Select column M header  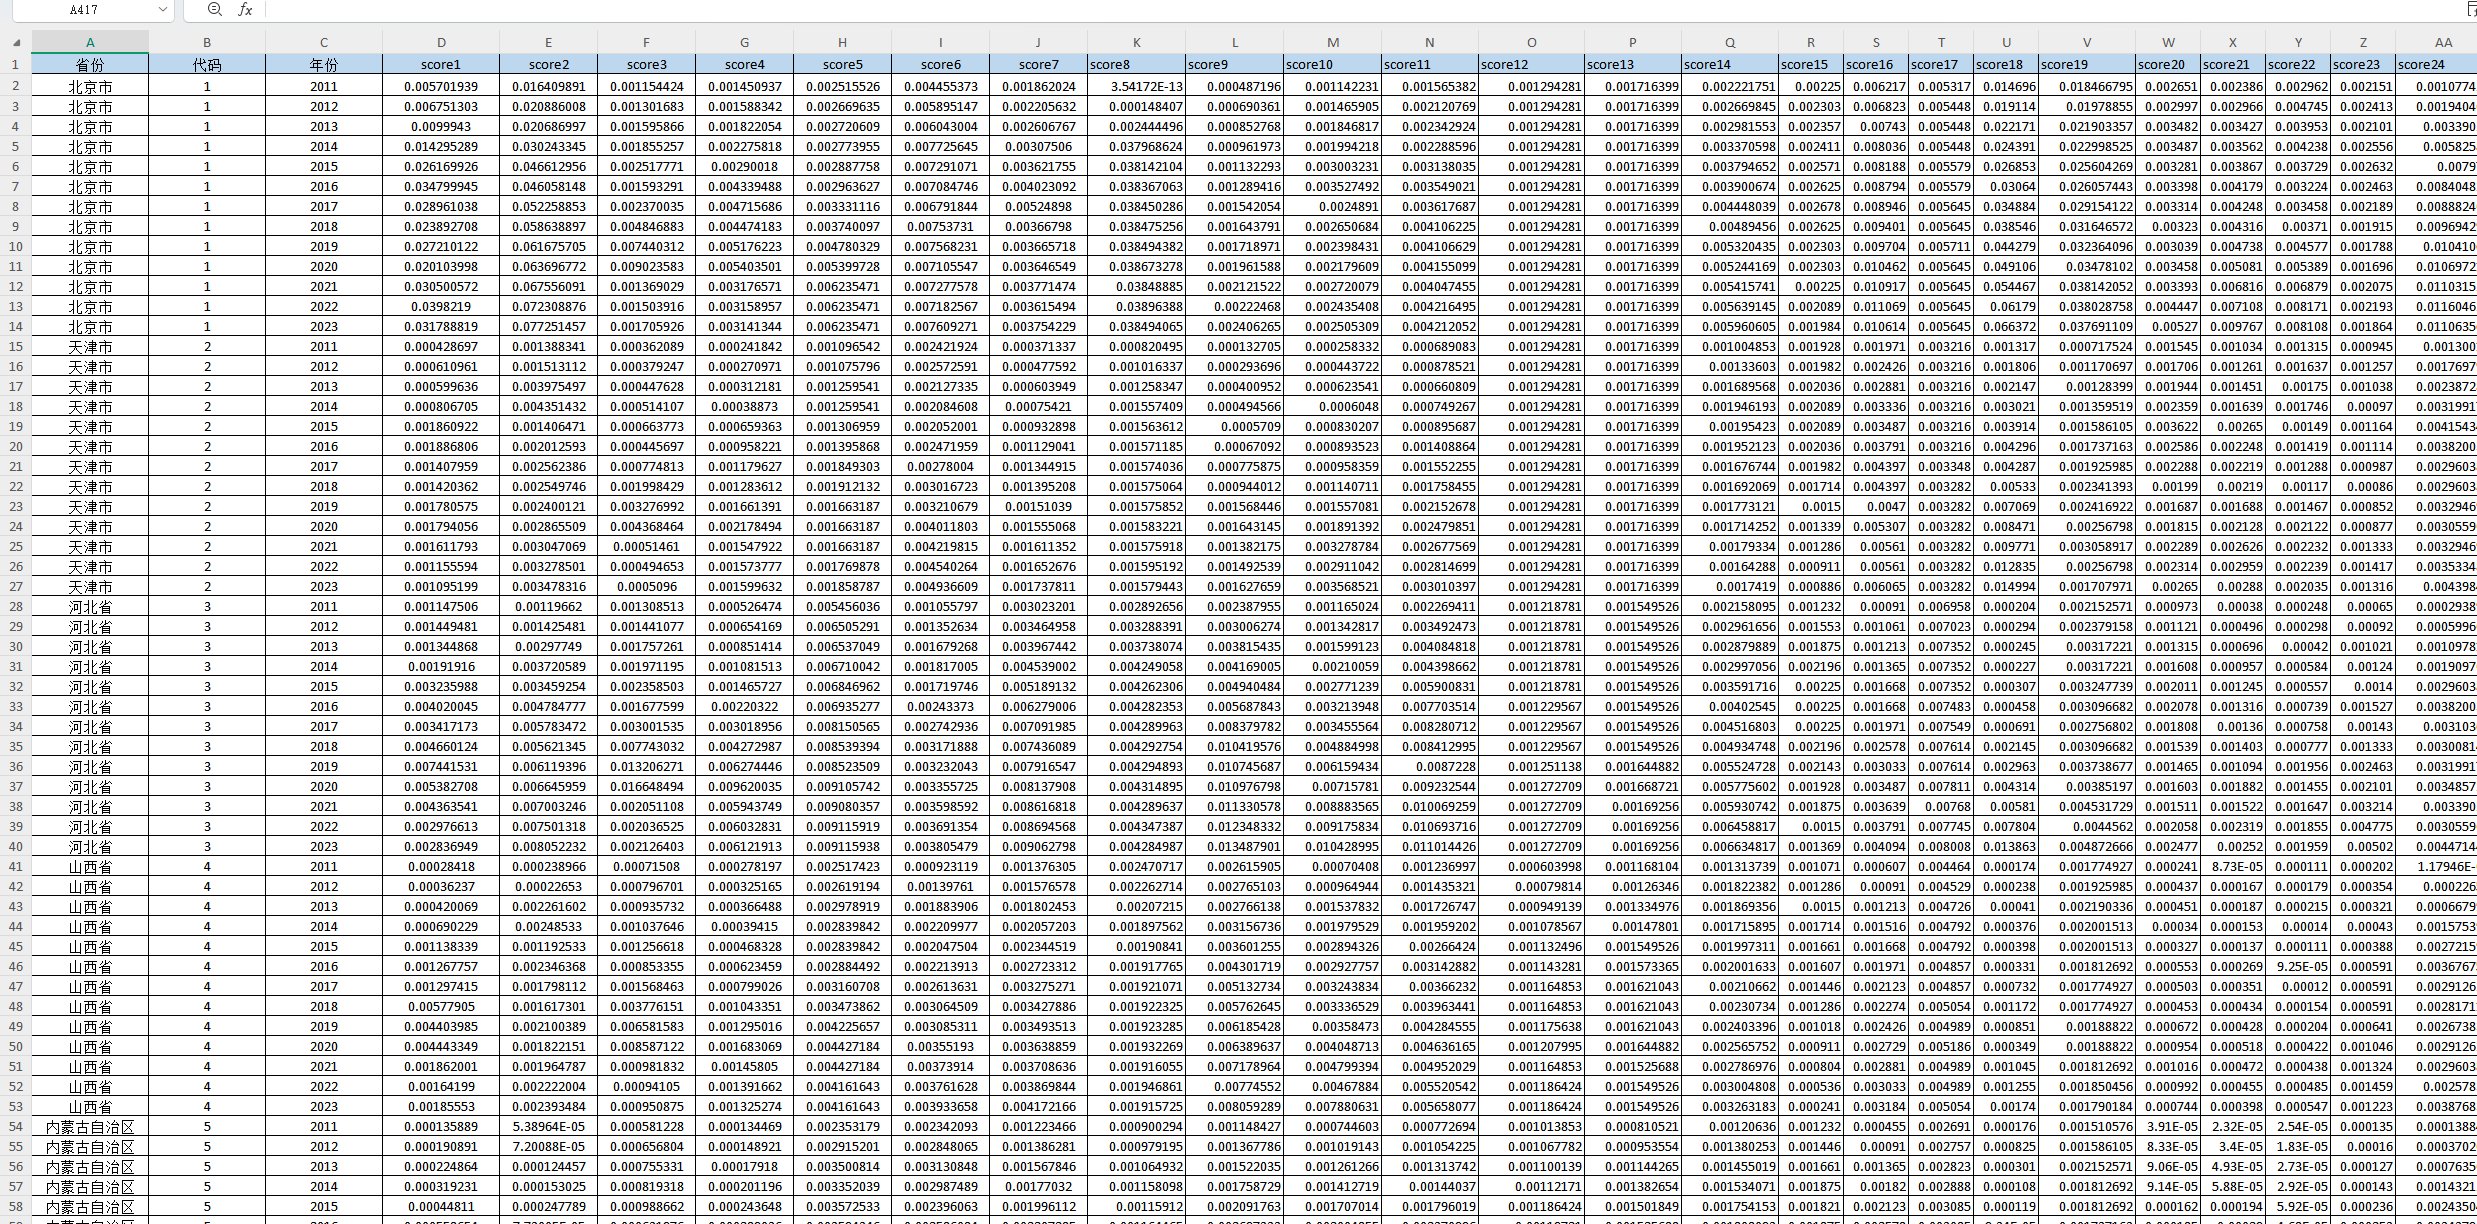coord(1332,42)
